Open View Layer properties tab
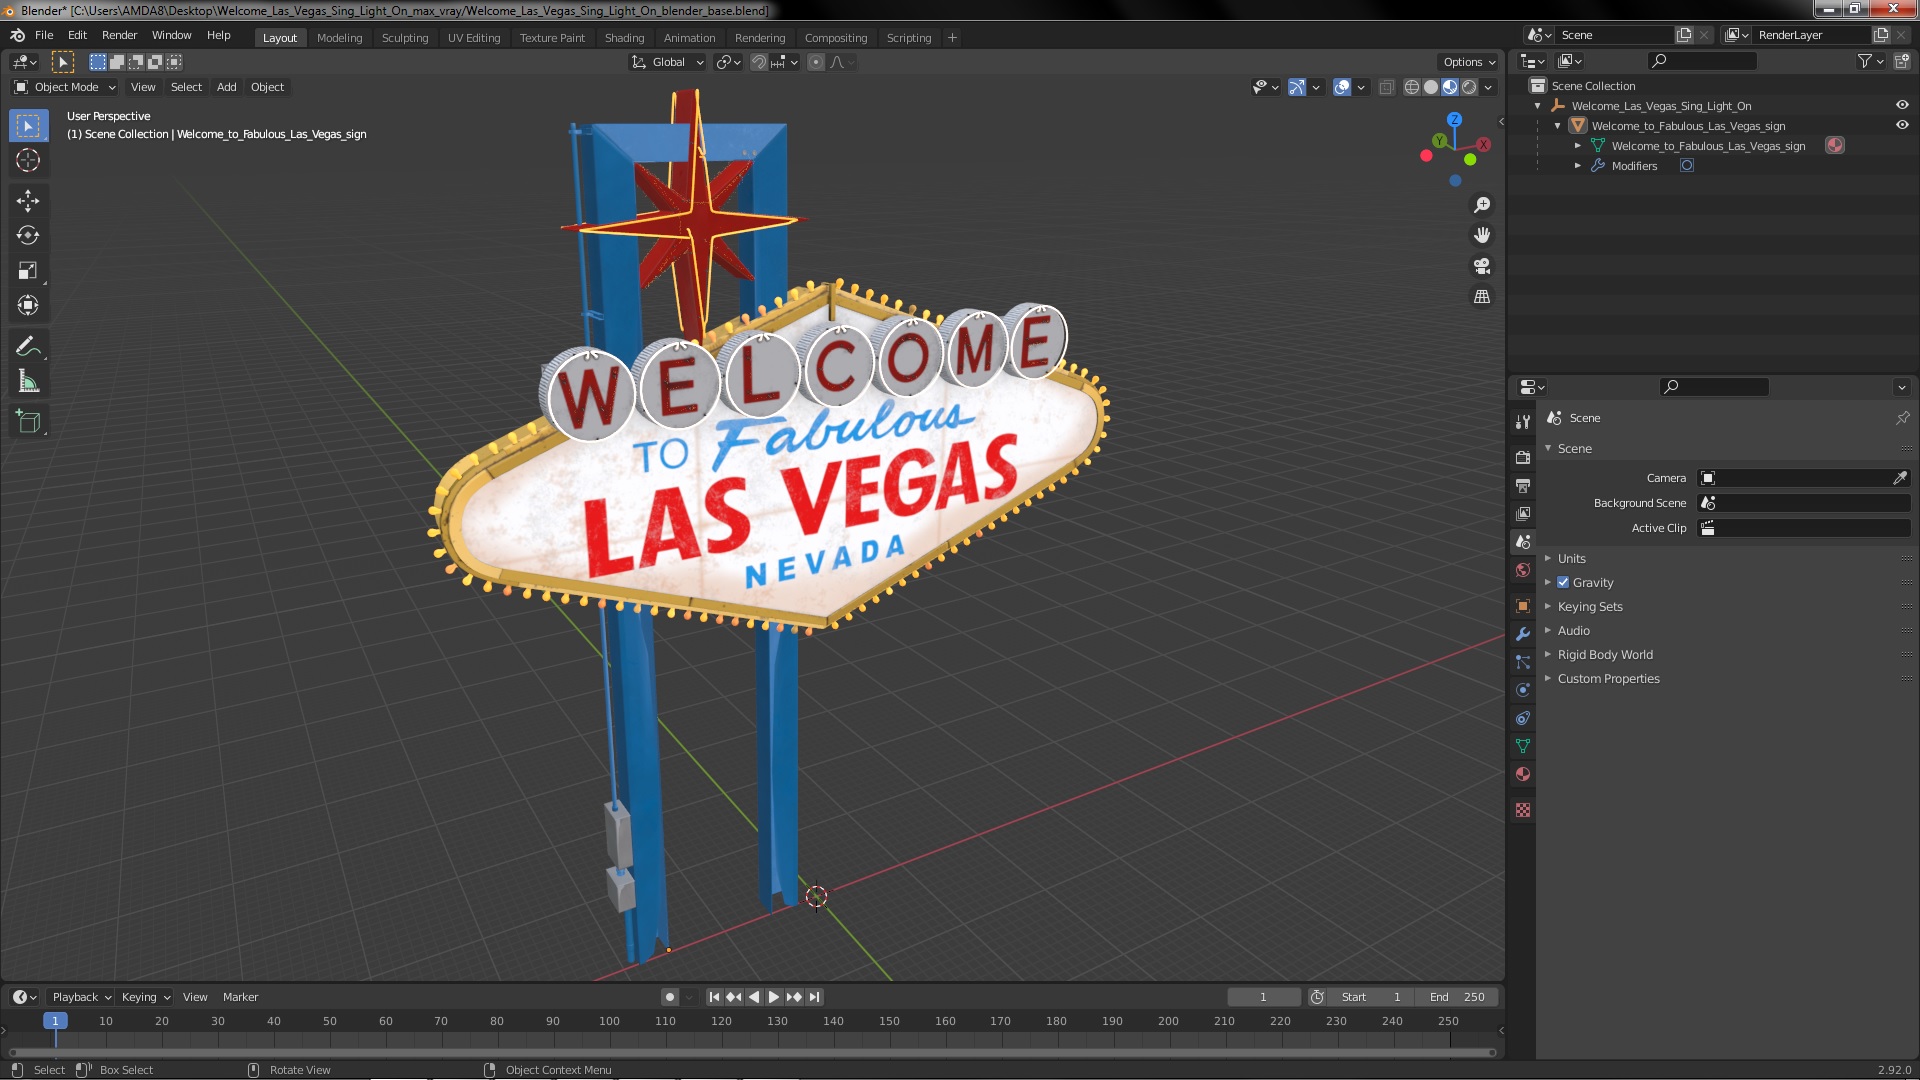Viewport: 1920px width, 1080px height. click(1523, 513)
